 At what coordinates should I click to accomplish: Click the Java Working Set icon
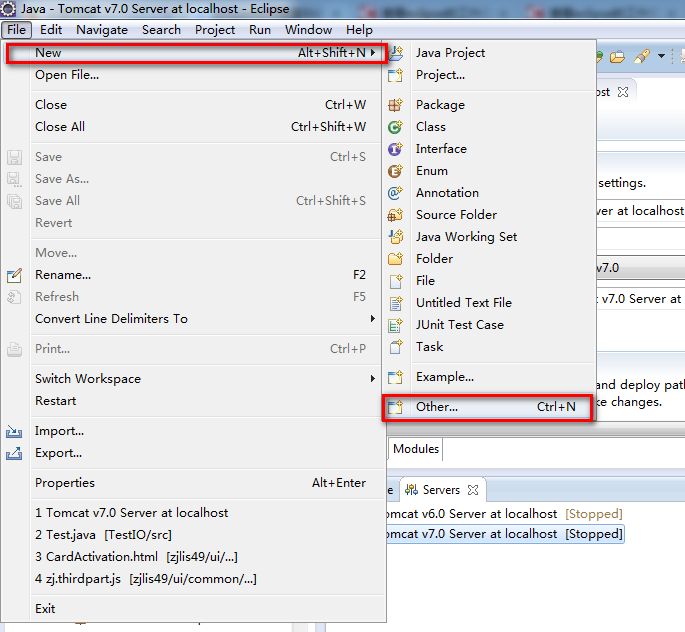tap(396, 237)
